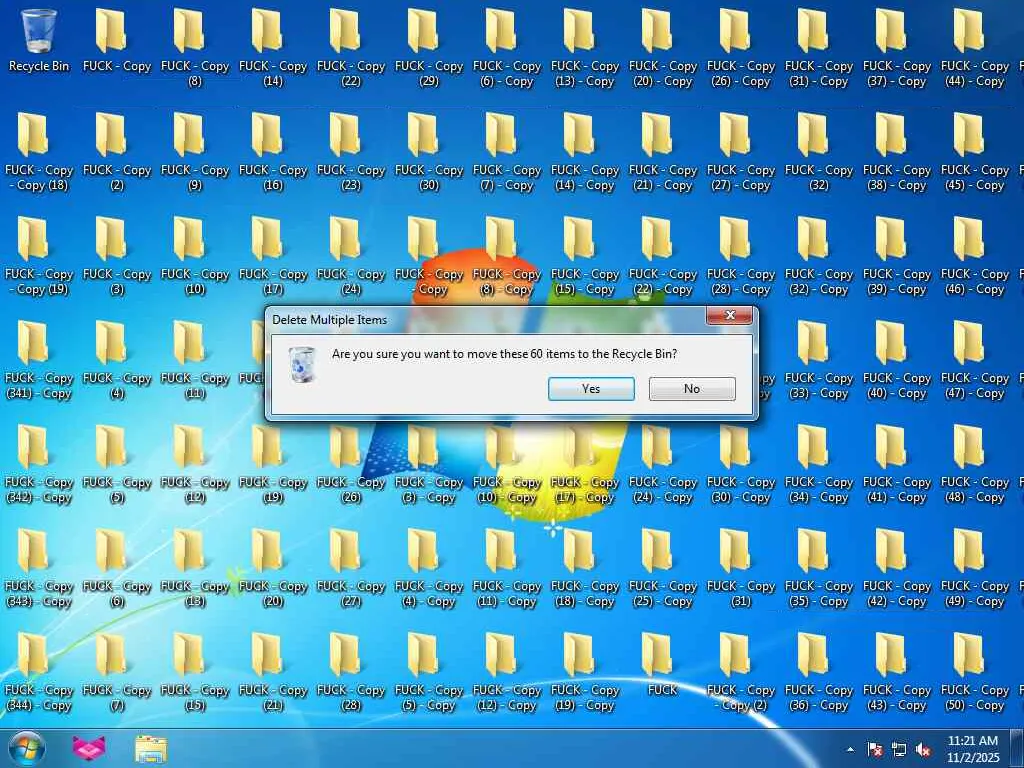The image size is (1024, 768).
Task: Select folder "FUCK - Copy (39) - Copy"
Action: (x=897, y=255)
